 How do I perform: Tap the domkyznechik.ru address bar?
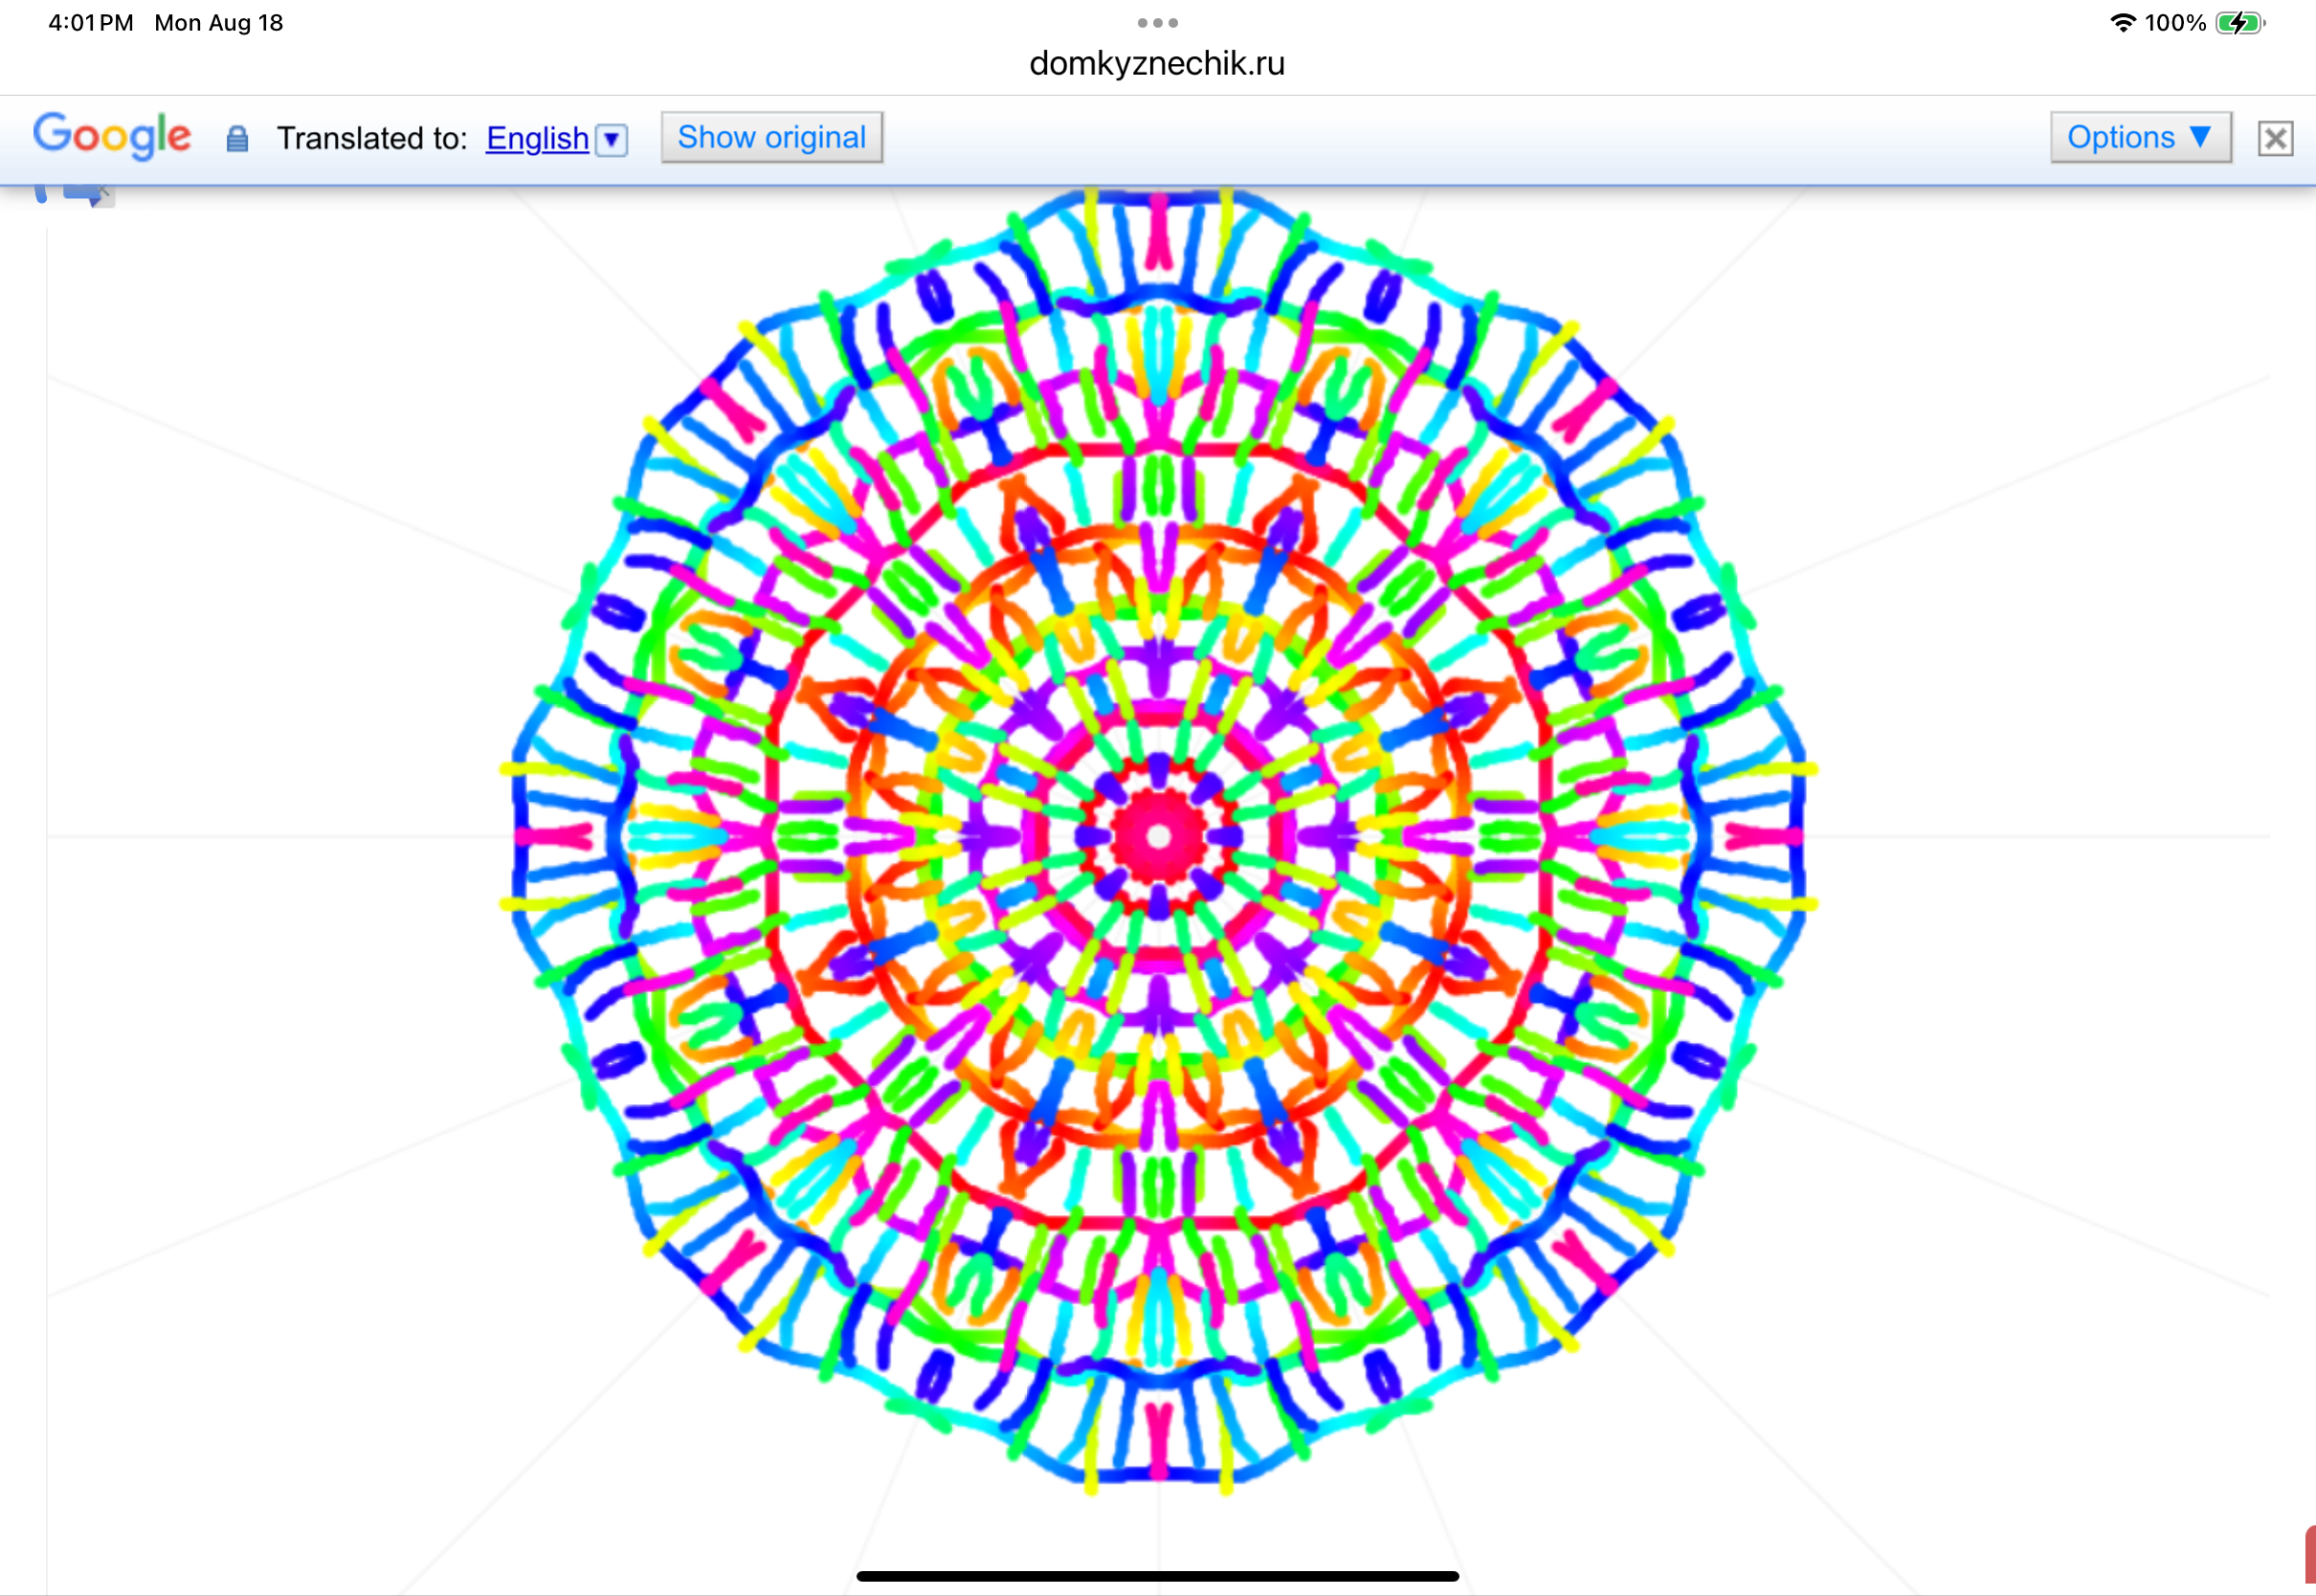(x=1157, y=63)
